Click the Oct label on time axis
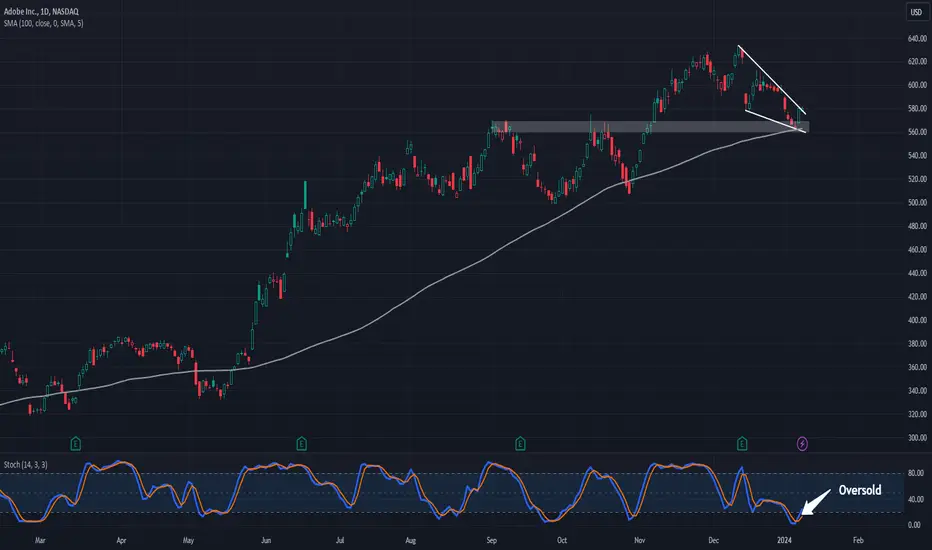The height and width of the screenshot is (550, 932). point(562,540)
